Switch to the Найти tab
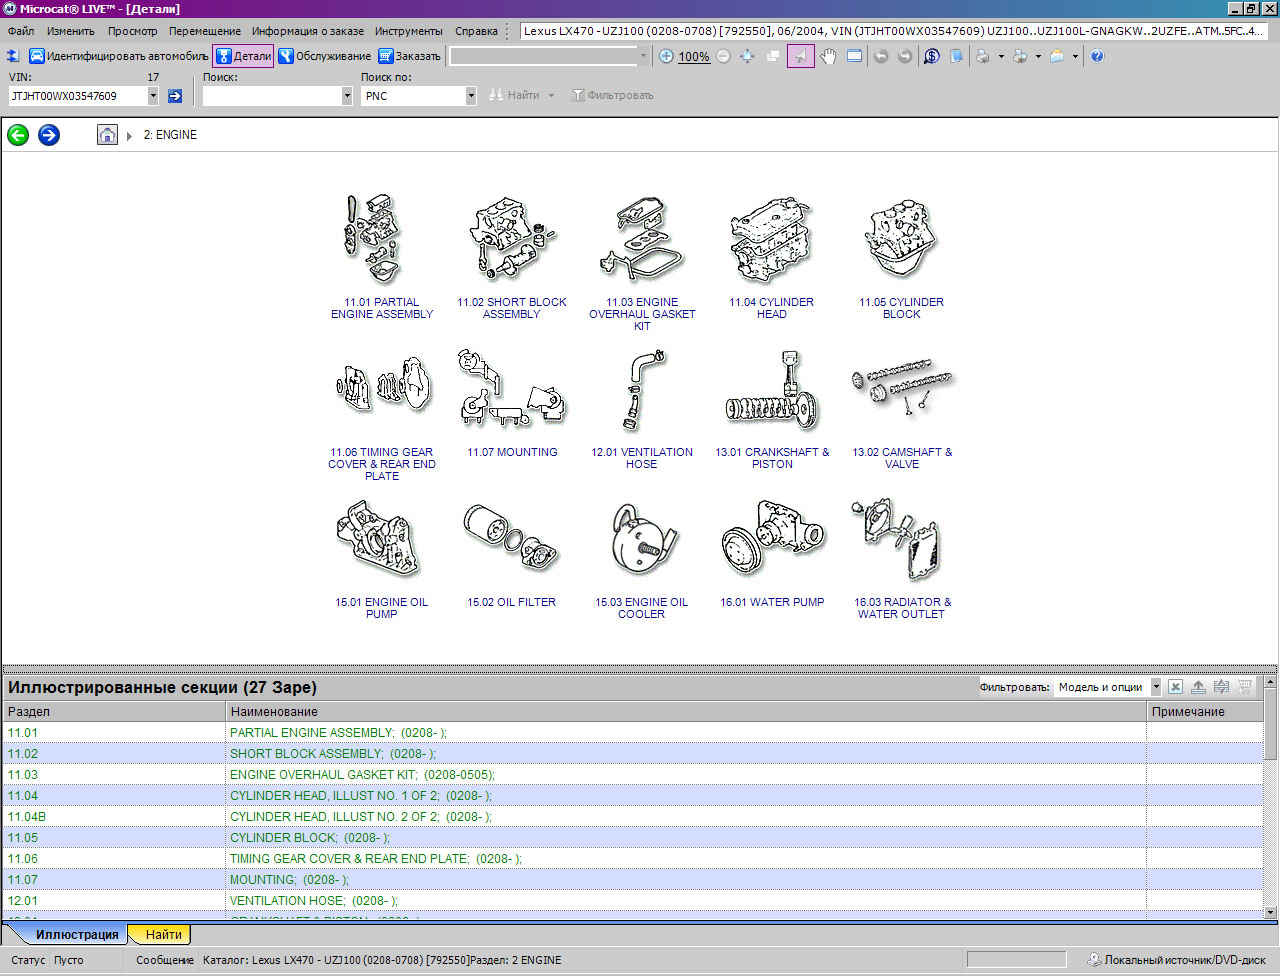The height and width of the screenshot is (976, 1280). (163, 935)
